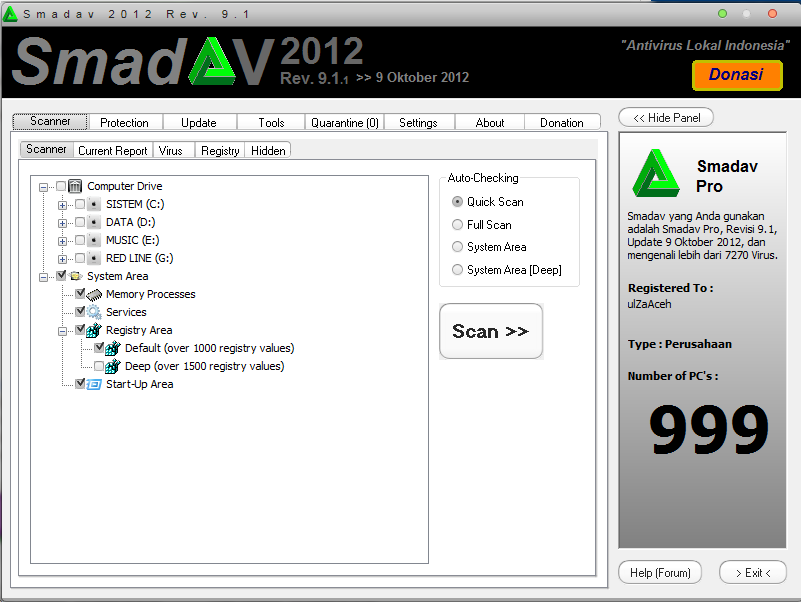
Task: Uncheck the Start-Up Area checkbox
Action: (80, 383)
